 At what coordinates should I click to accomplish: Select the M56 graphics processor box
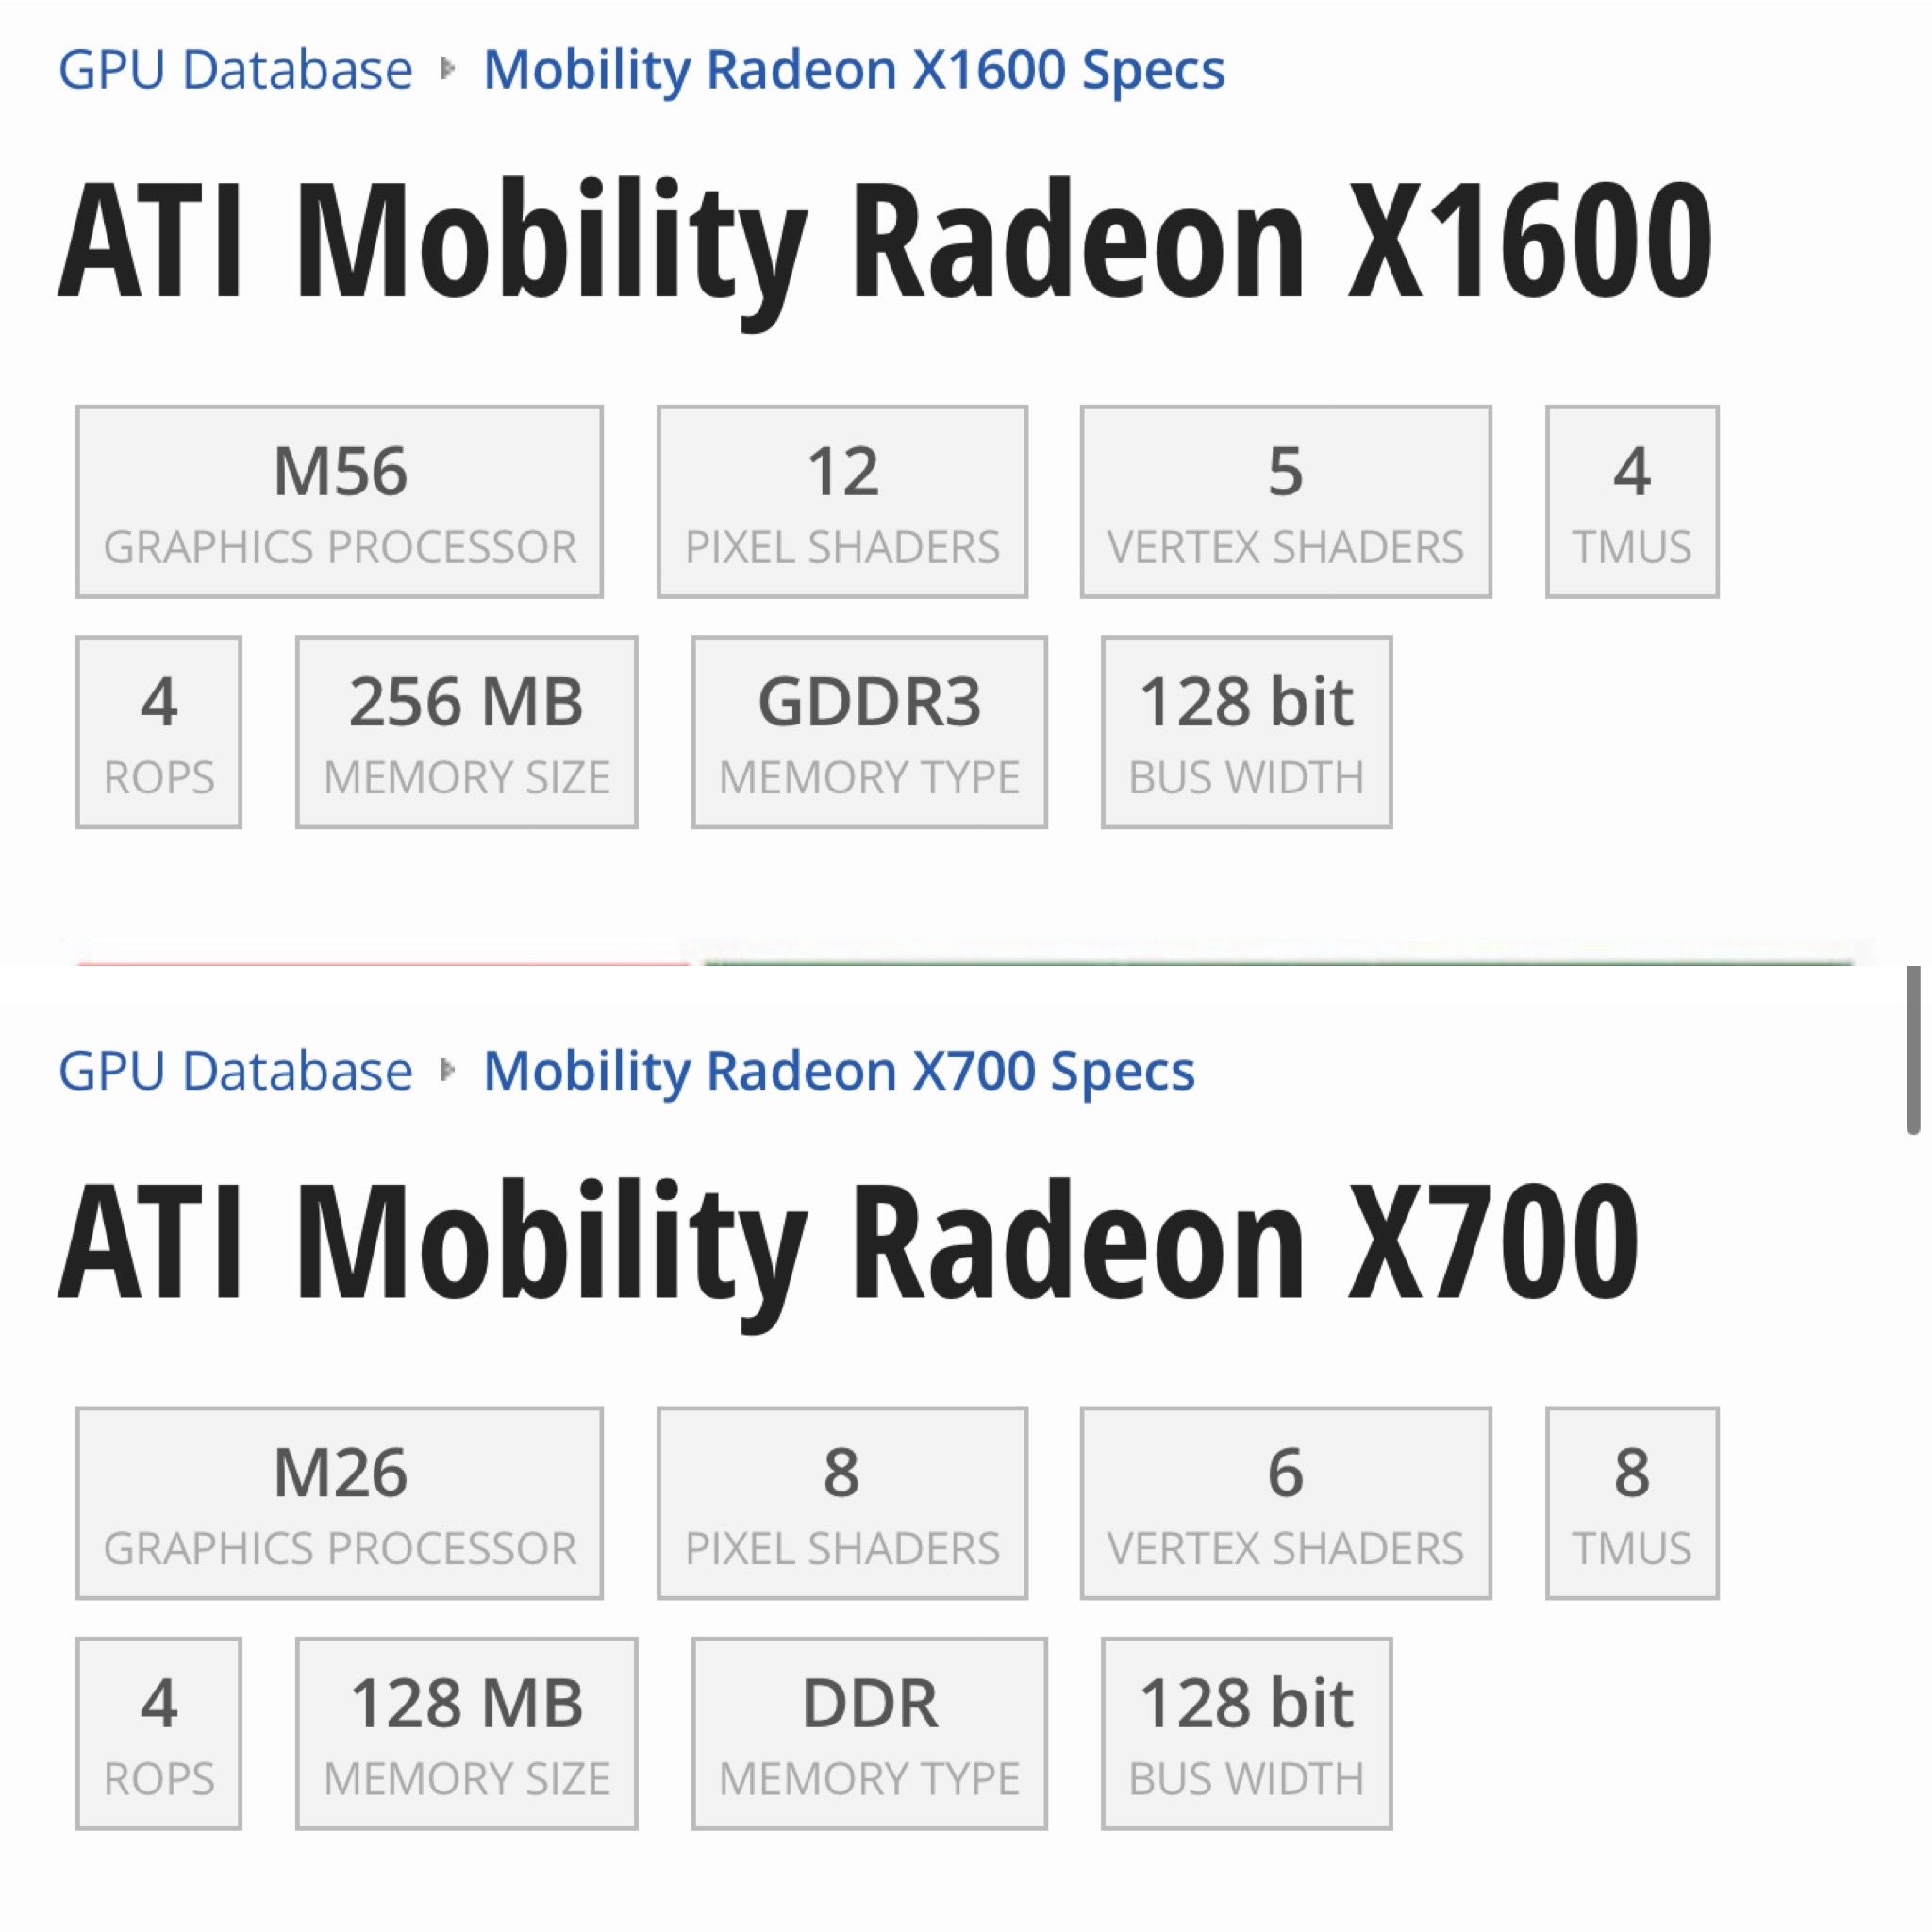339,502
